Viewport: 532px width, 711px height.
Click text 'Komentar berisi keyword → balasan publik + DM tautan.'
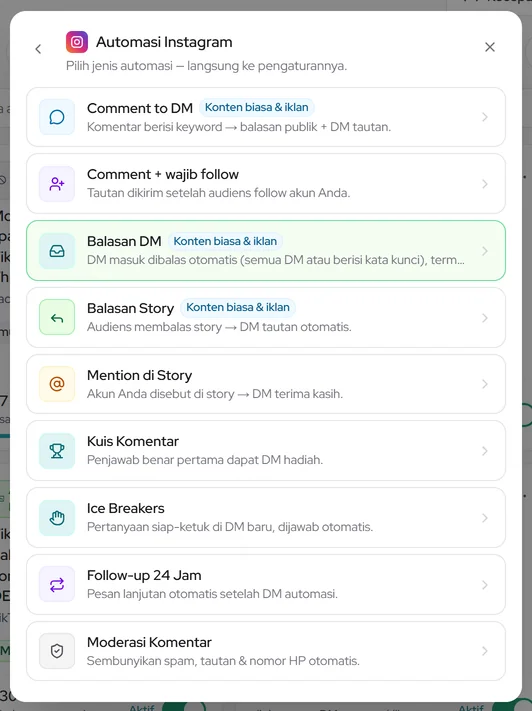[239, 127]
